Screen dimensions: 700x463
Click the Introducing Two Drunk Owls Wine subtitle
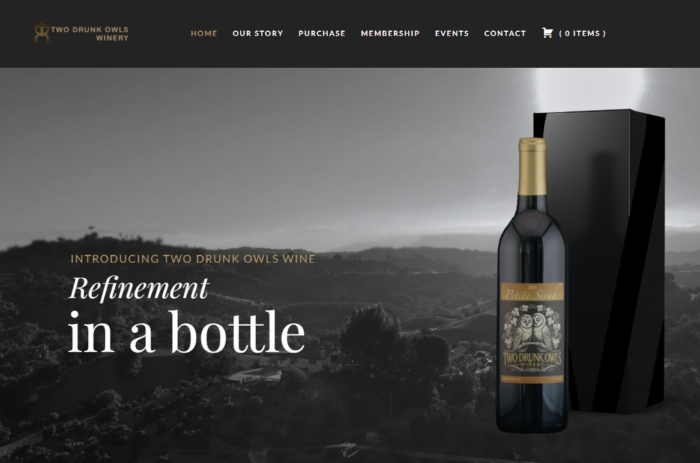193,259
